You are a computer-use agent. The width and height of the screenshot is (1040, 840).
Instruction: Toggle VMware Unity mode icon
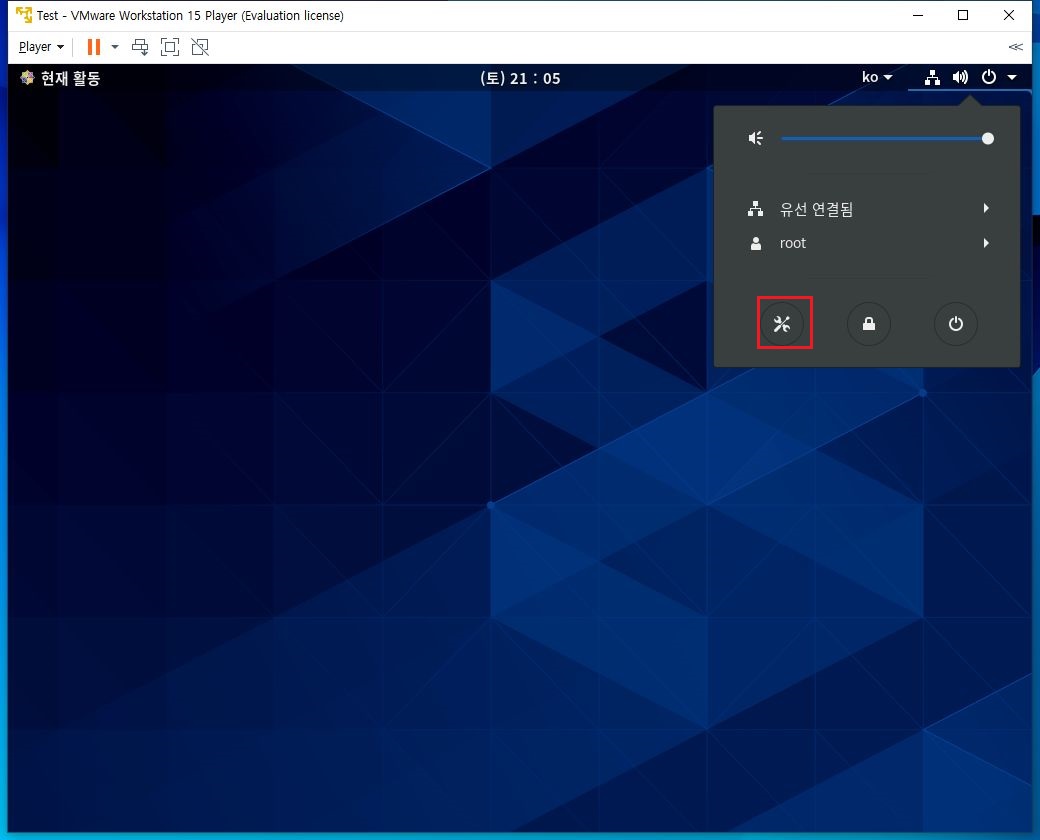pyautogui.click(x=200, y=46)
